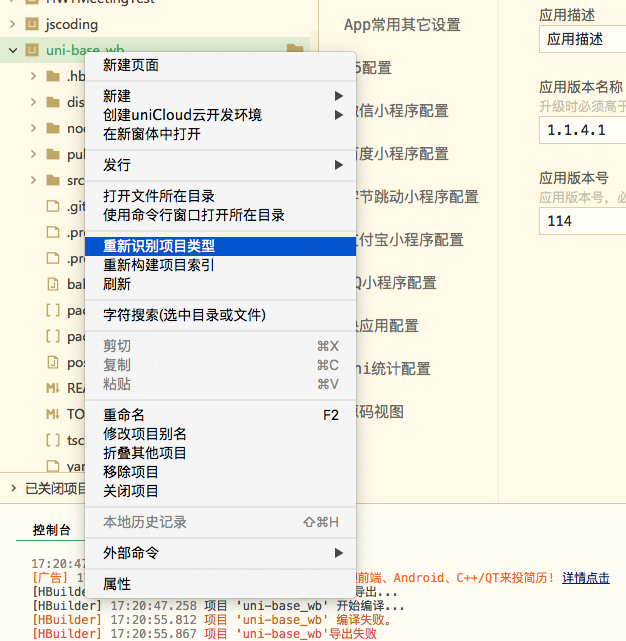Expand the no folder chevron
Viewport: 626px width, 641px height.
(x=34, y=128)
